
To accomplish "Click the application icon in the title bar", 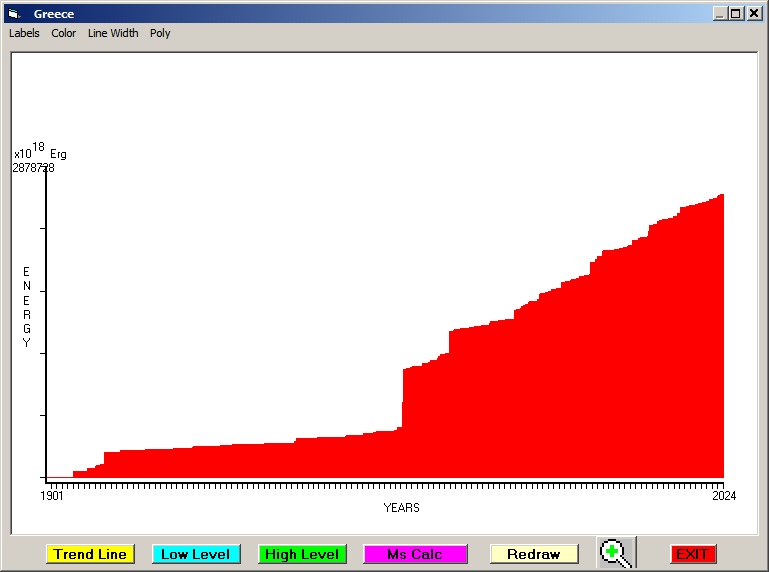I will click(x=14, y=14).
